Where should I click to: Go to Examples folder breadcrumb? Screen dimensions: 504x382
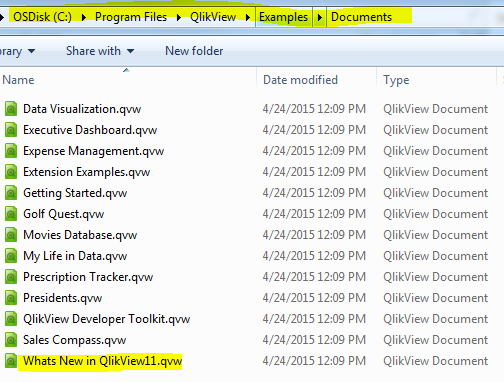[x=284, y=17]
